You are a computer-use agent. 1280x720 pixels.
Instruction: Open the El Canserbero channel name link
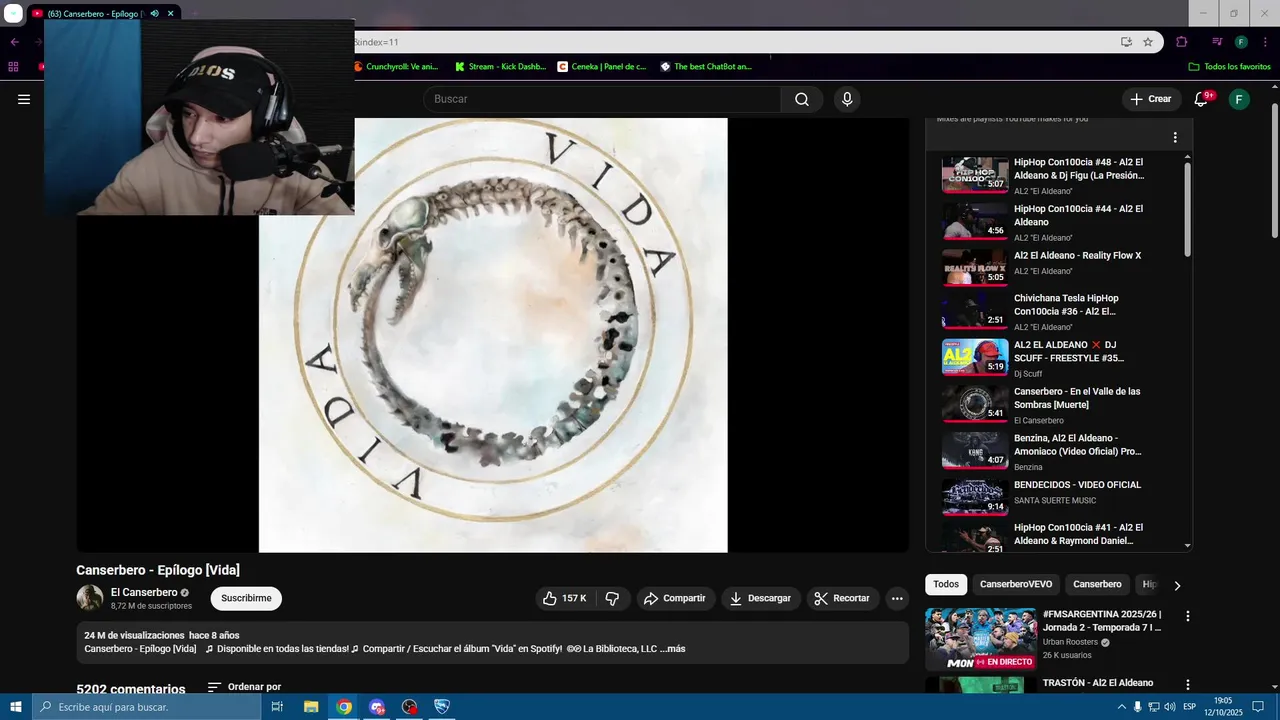click(144, 592)
